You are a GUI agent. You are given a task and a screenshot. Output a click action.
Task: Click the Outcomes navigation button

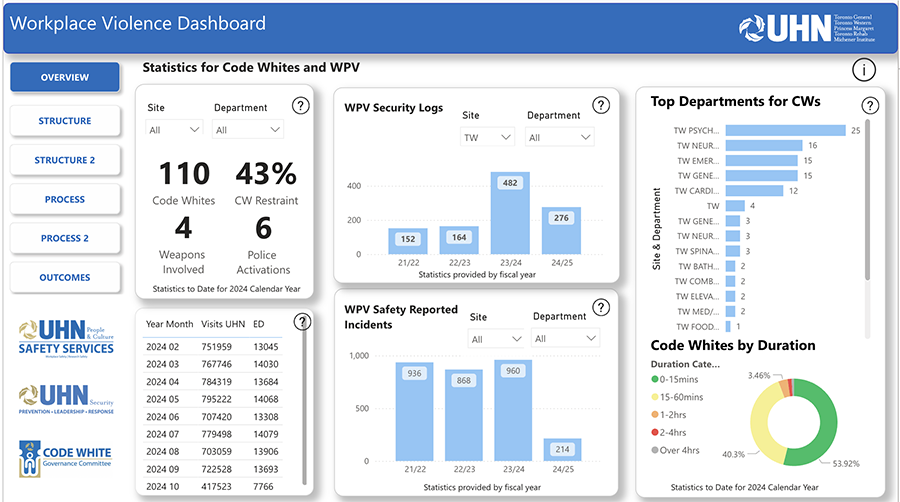click(65, 278)
